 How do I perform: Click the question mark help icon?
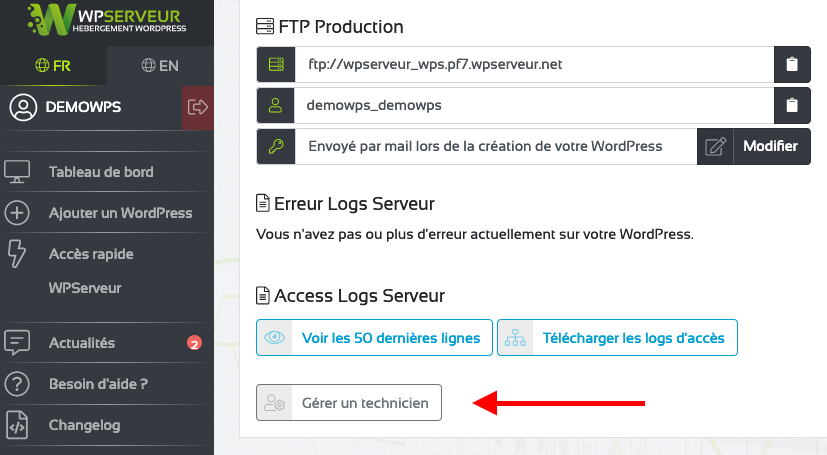[17, 384]
